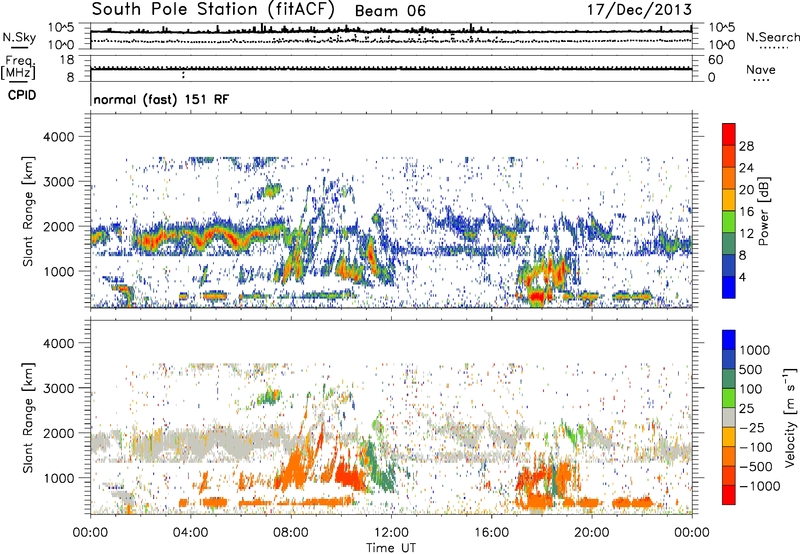Click the 'Nave' legend label

coord(761,70)
